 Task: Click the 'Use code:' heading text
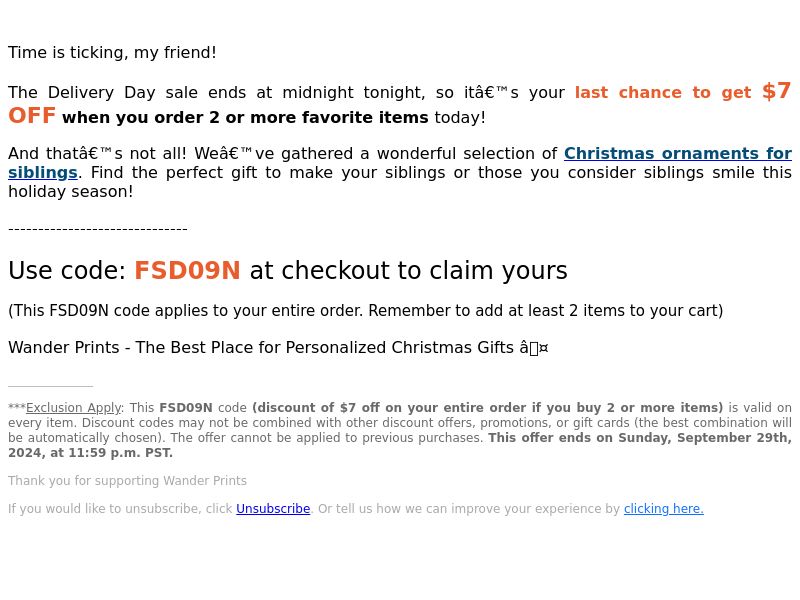pos(67,270)
